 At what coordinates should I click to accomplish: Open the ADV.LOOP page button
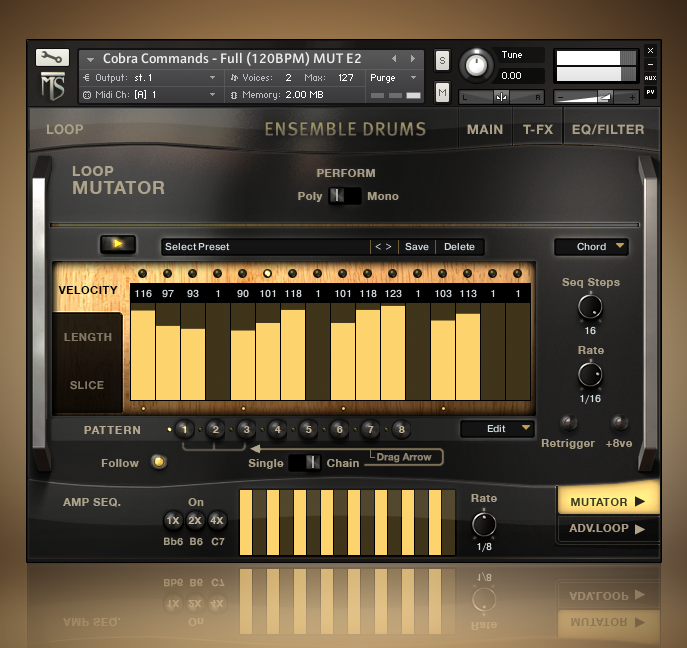tap(608, 528)
